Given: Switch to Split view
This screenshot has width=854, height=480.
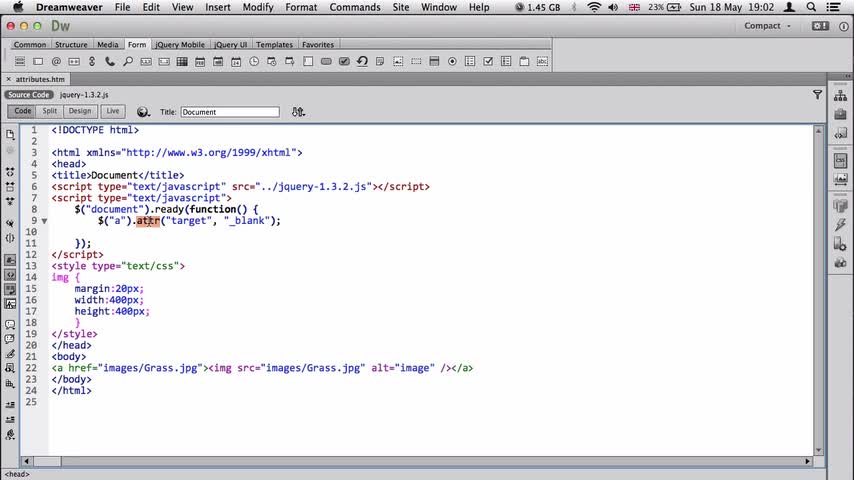Looking at the screenshot, I should point(50,111).
